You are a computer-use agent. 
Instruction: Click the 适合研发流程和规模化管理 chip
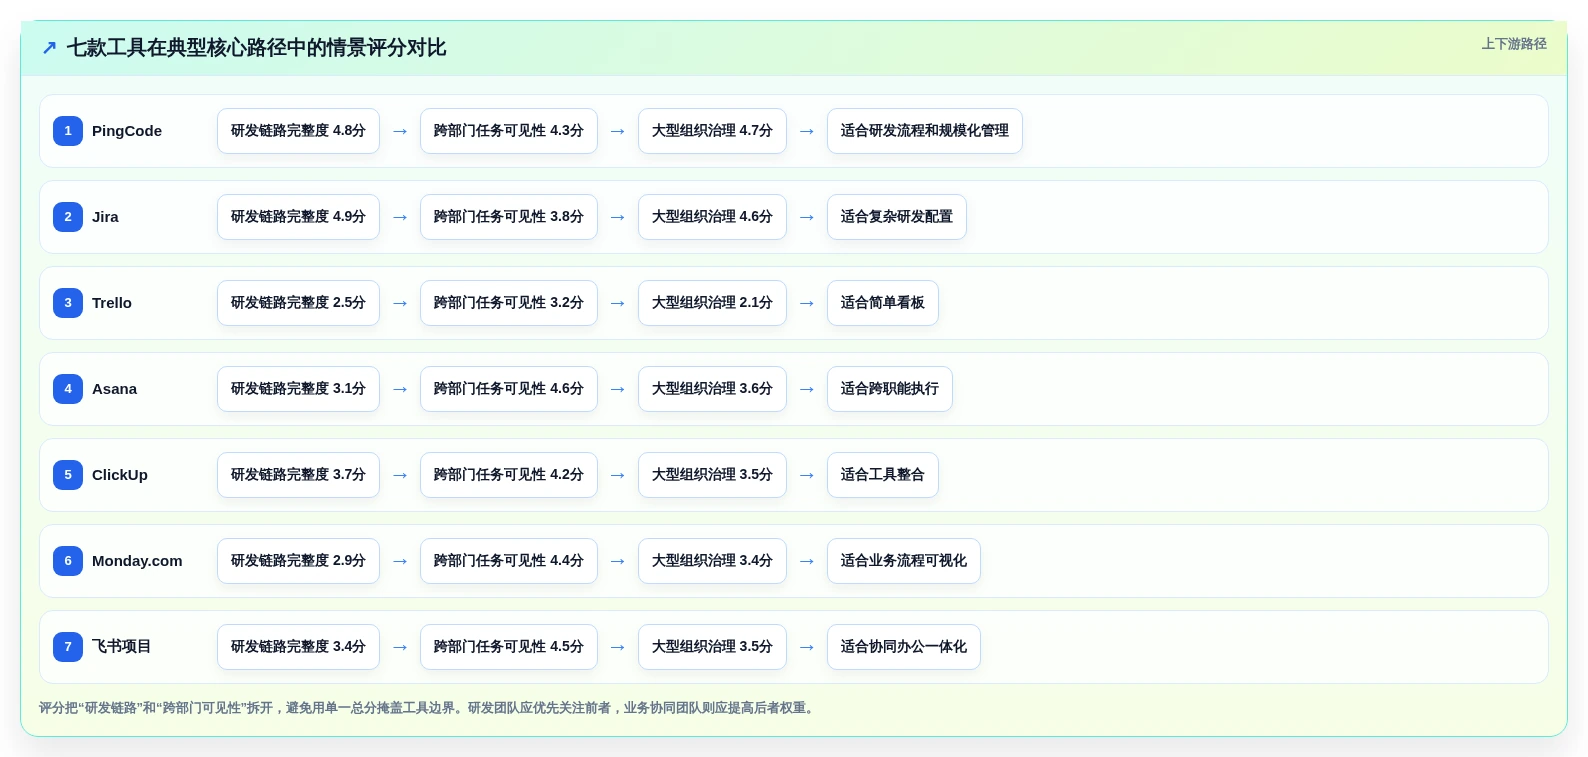click(925, 131)
